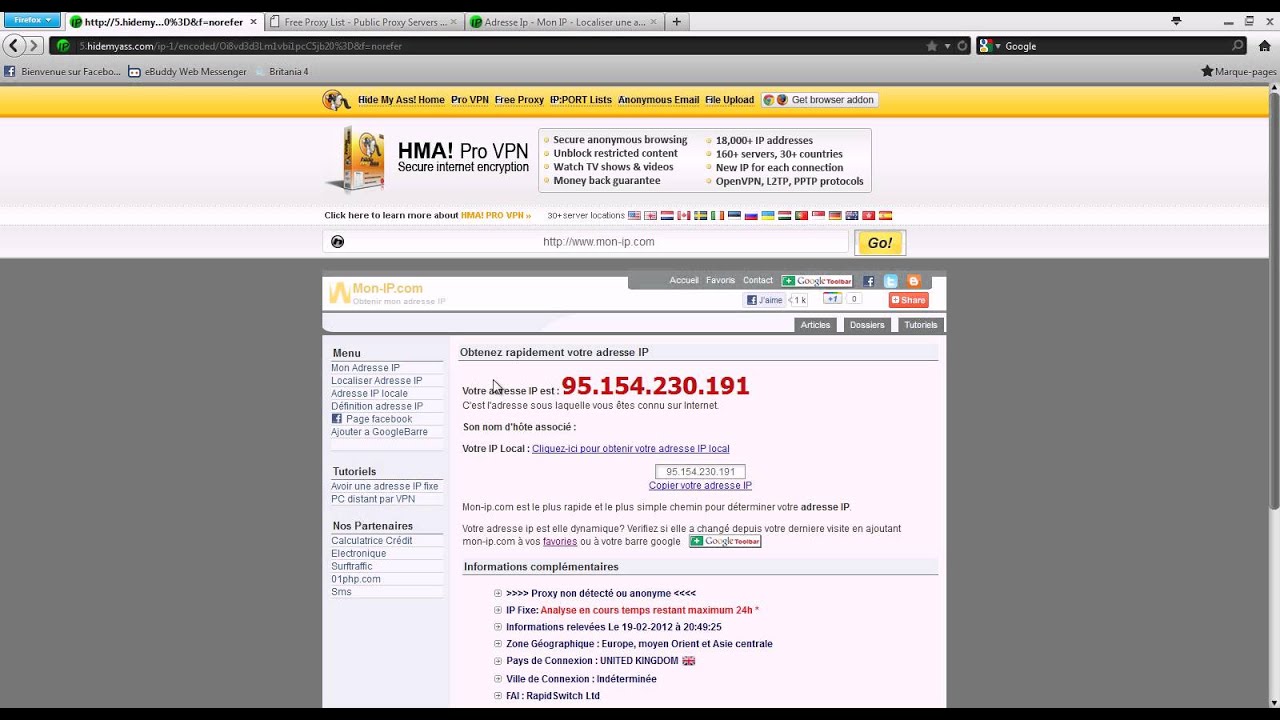The width and height of the screenshot is (1280, 720).
Task: Click the Facebook icon in Mon-IP header
Action: coord(868,281)
